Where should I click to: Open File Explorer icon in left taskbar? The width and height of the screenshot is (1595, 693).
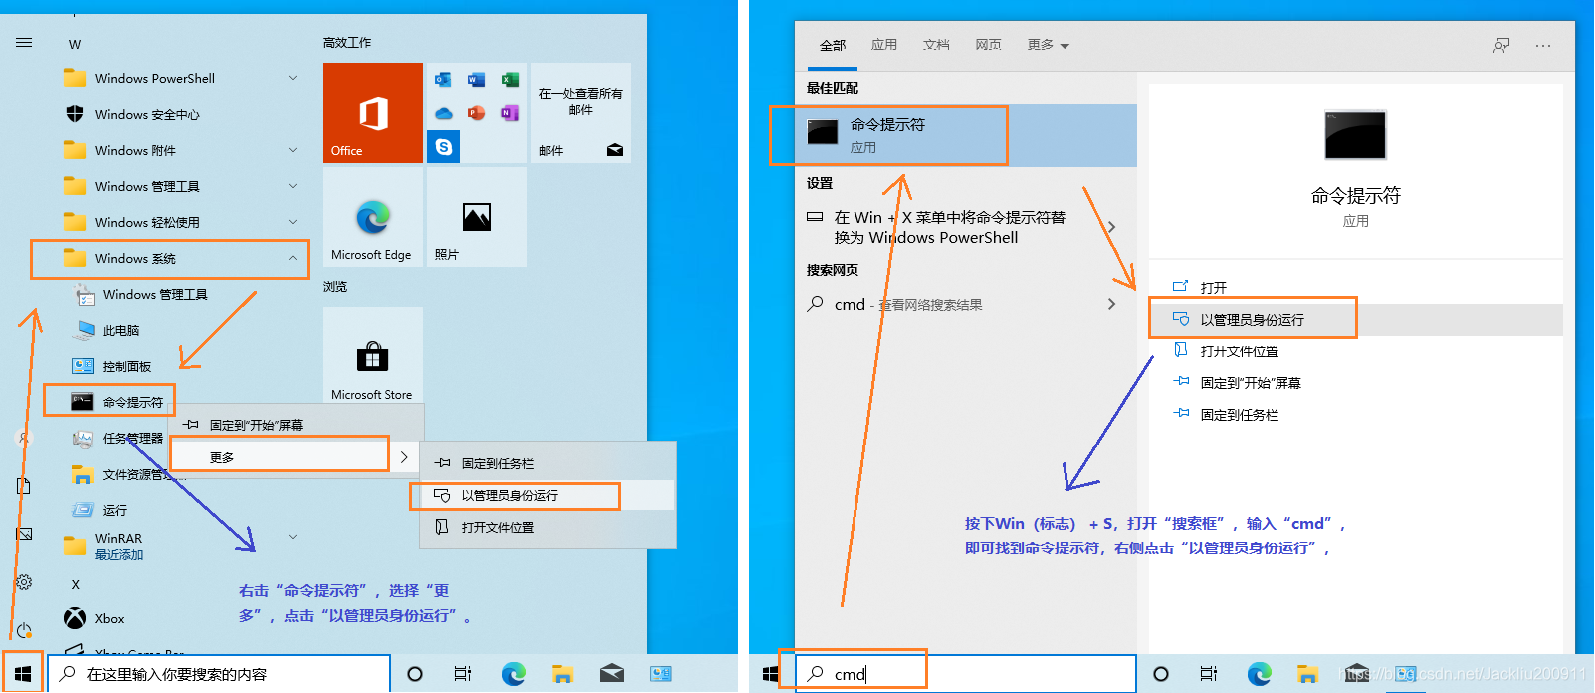click(x=562, y=674)
